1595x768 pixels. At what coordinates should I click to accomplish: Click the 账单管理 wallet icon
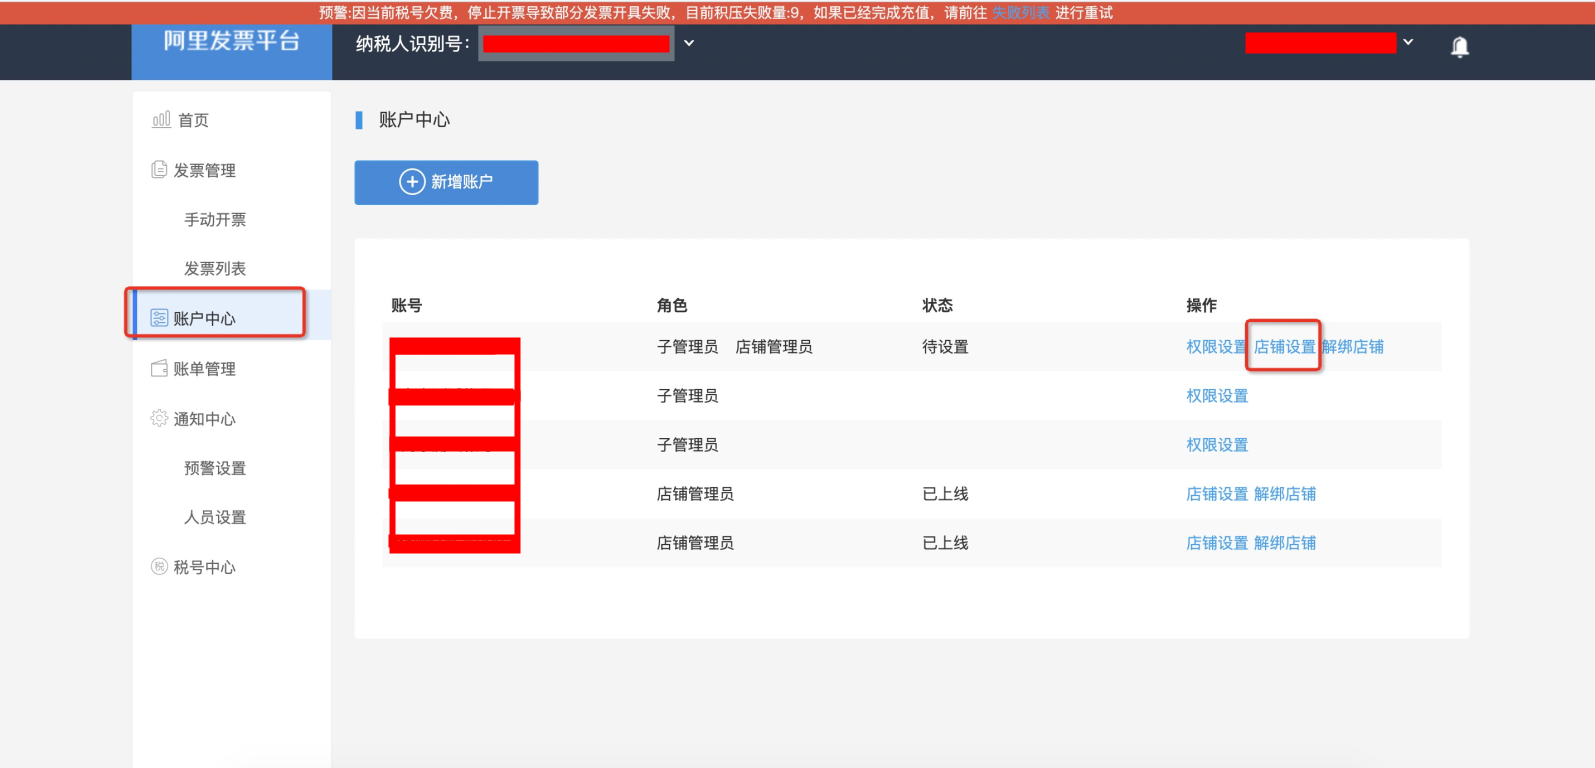tap(159, 368)
